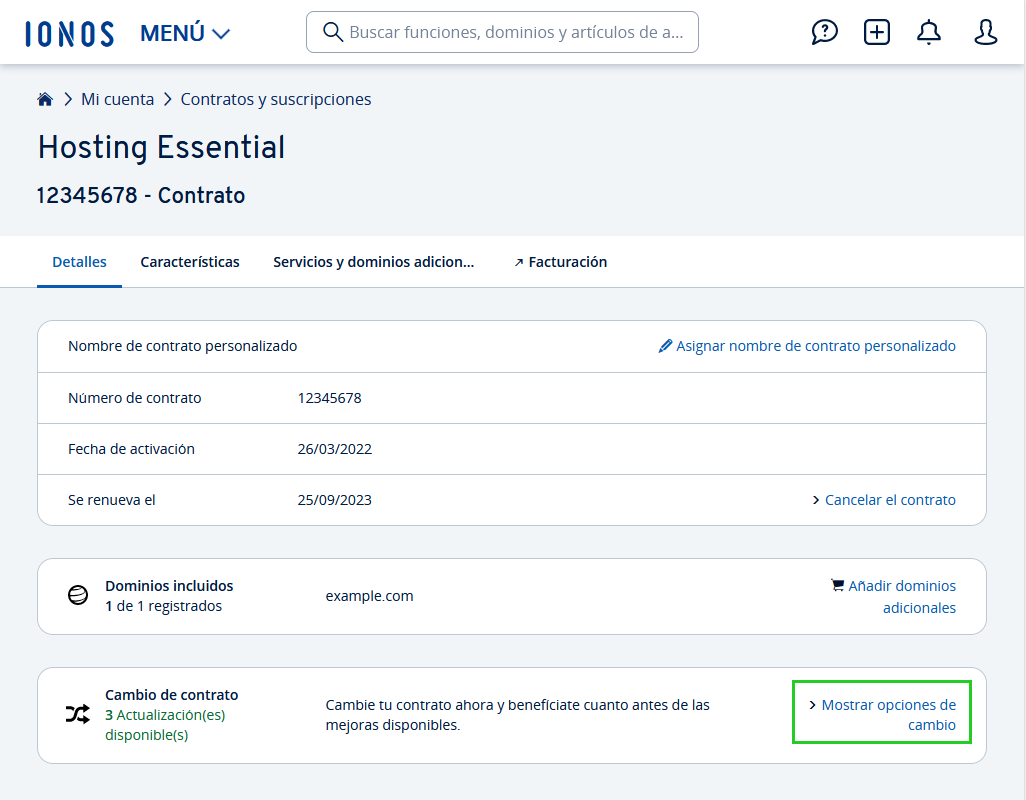Screen dimensions: 1026x800
Task: Expand the MENÚ dropdown
Action: tap(185, 33)
